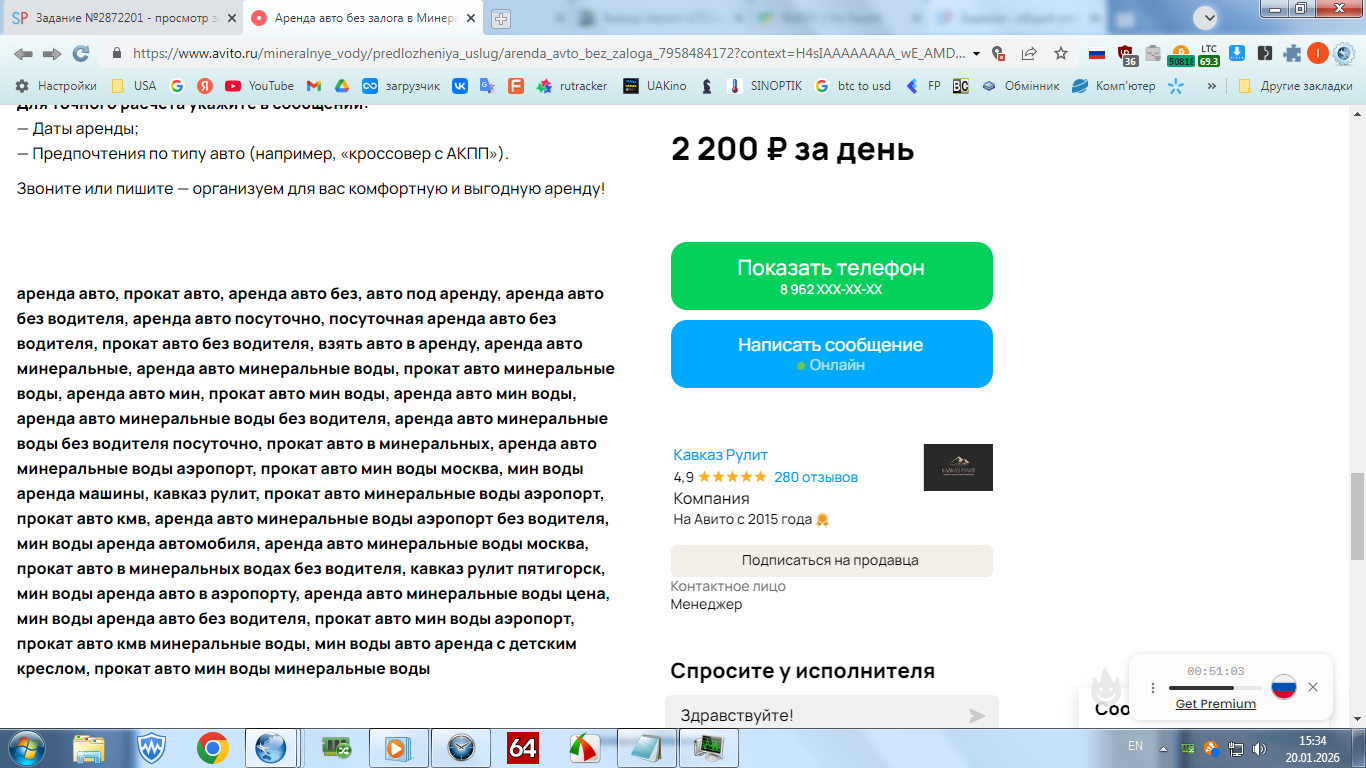
Task: Open the rutracker bookmark
Action: click(x=572, y=86)
